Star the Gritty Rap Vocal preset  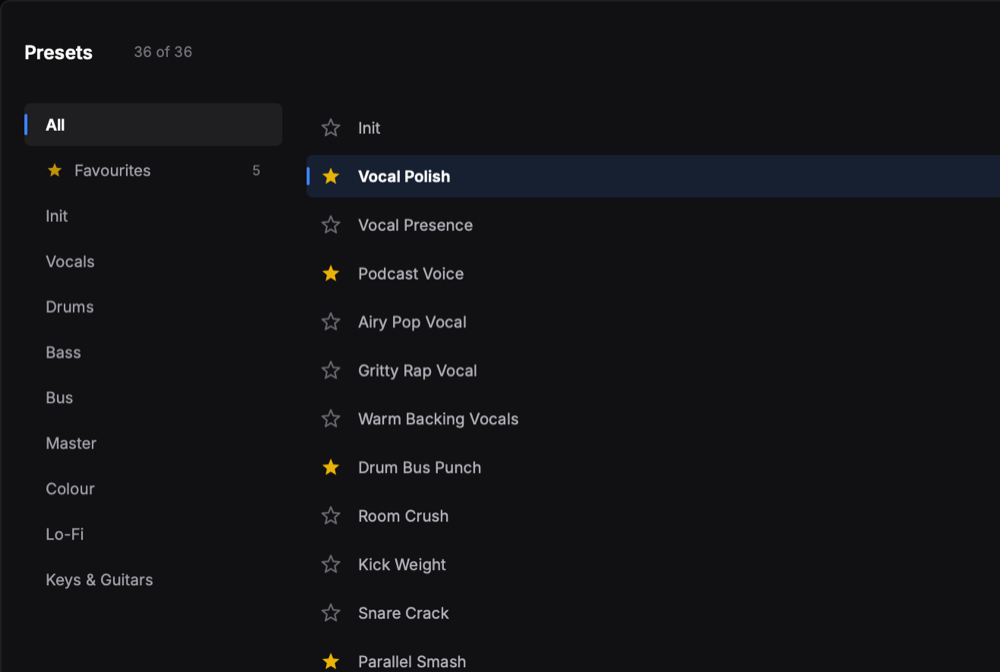[330, 370]
